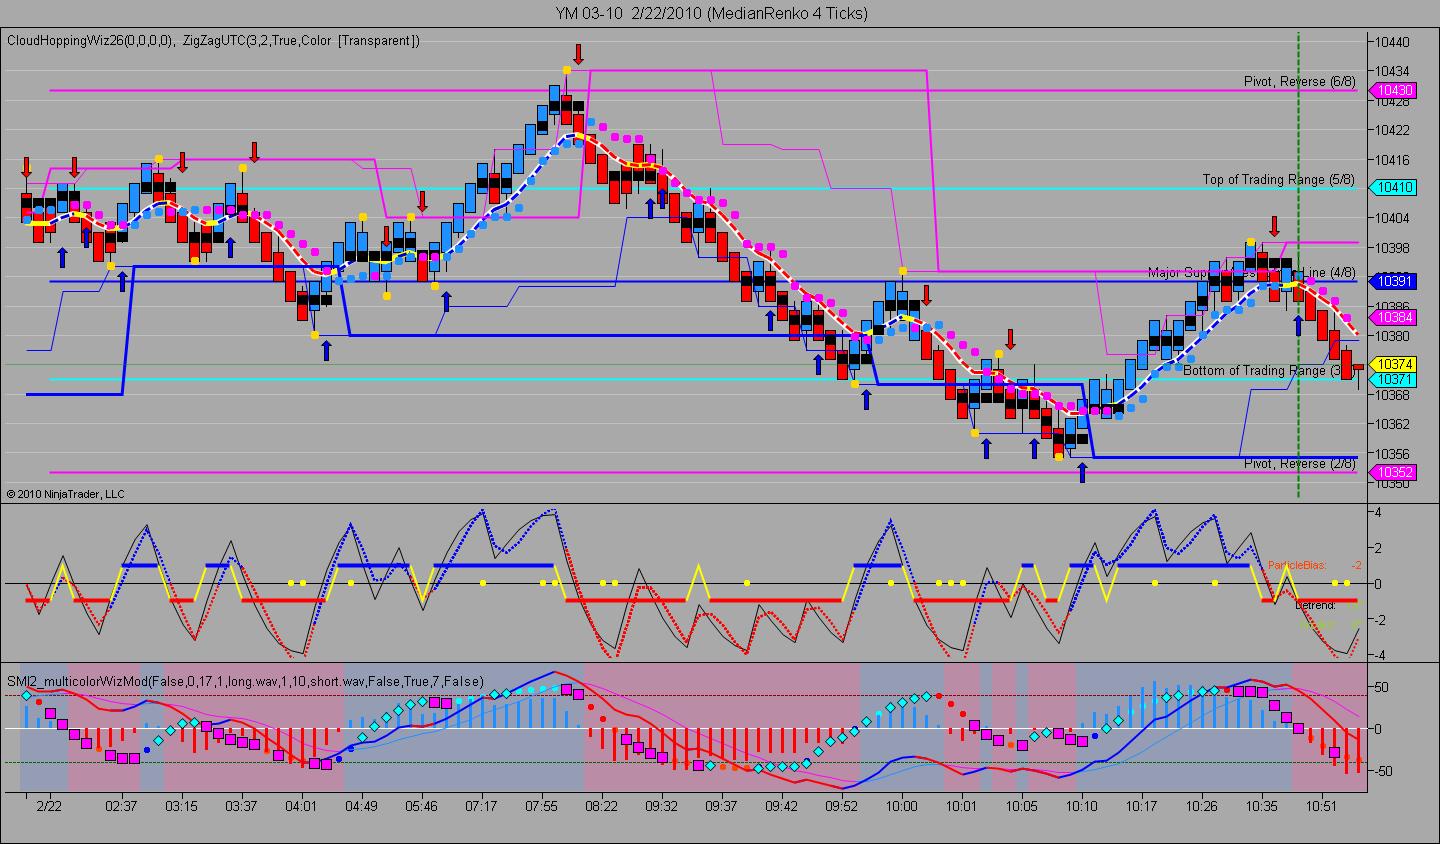This screenshot has height=844, width=1440.
Task: Select the SMI2_multicolorWizMod indicator label
Action: [x=245, y=681]
